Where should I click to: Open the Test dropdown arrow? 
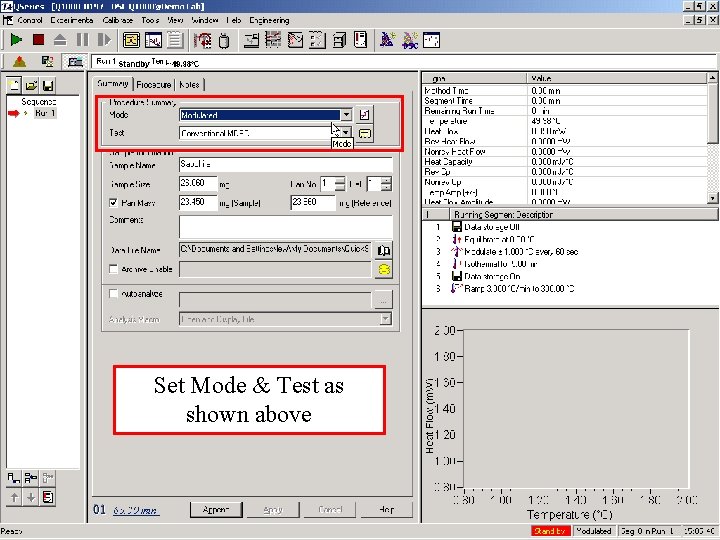(346, 133)
